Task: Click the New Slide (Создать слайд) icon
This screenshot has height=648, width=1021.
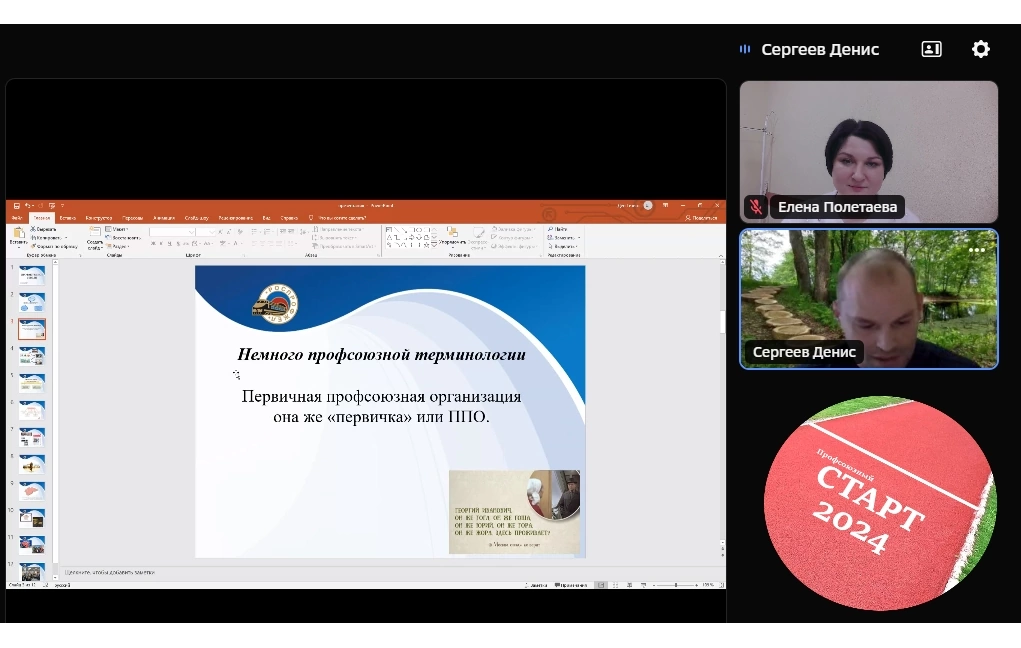Action: 95,233
